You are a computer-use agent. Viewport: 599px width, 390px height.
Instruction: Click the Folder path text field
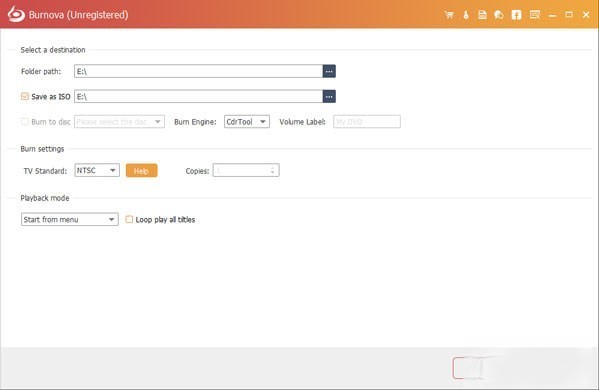pos(198,71)
